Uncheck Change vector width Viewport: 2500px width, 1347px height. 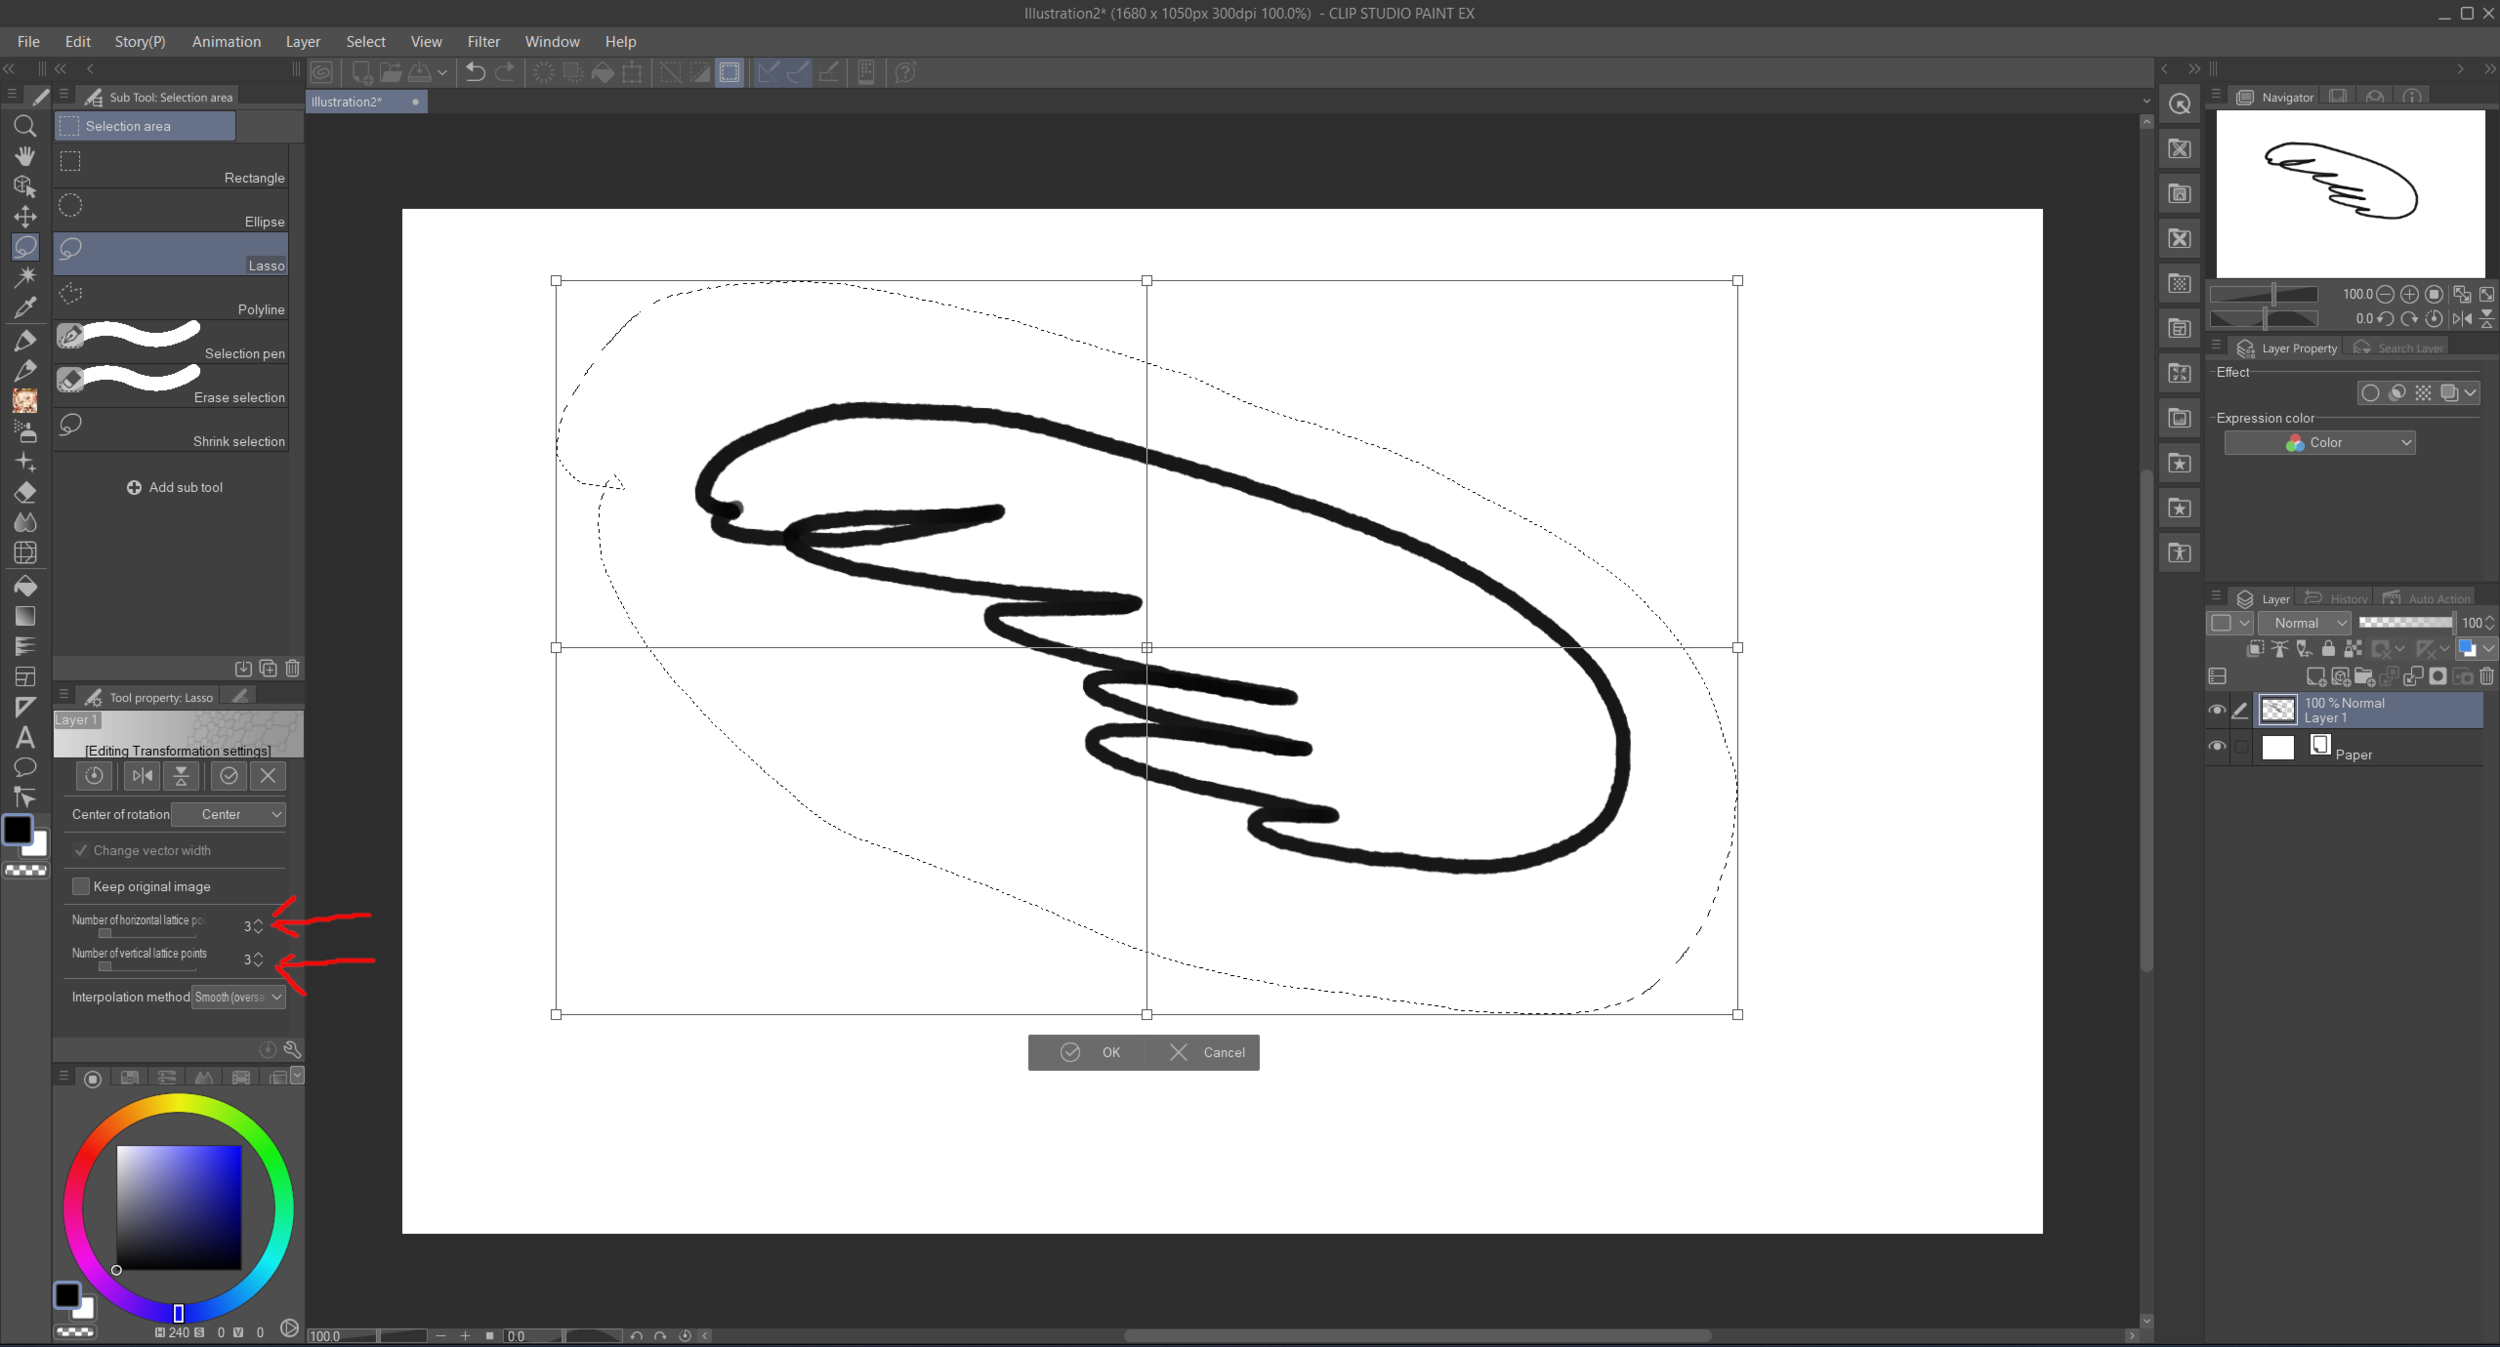coord(81,850)
